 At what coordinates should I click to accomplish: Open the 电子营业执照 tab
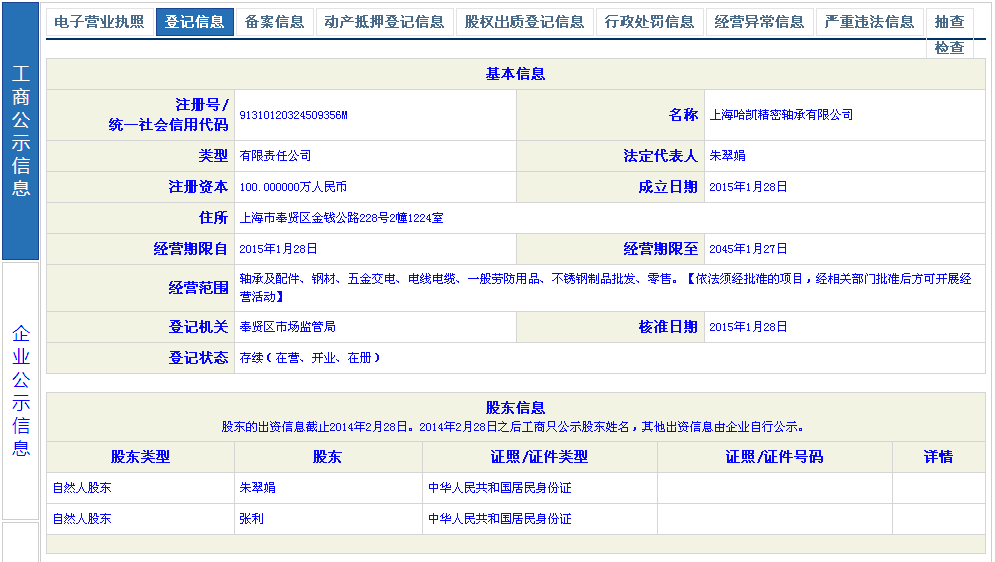pos(99,22)
